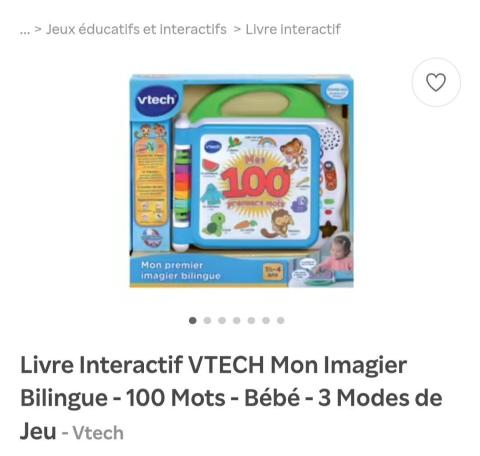Go to last image carousel dot
Viewport: 480px width, 456px height.
pos(281,320)
